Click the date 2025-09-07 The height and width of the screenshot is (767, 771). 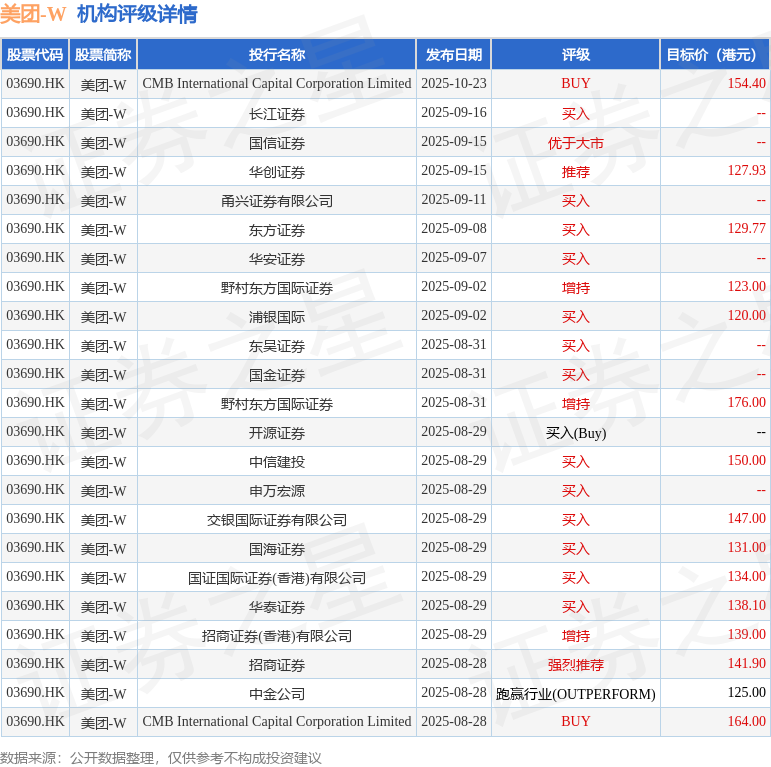(x=454, y=257)
